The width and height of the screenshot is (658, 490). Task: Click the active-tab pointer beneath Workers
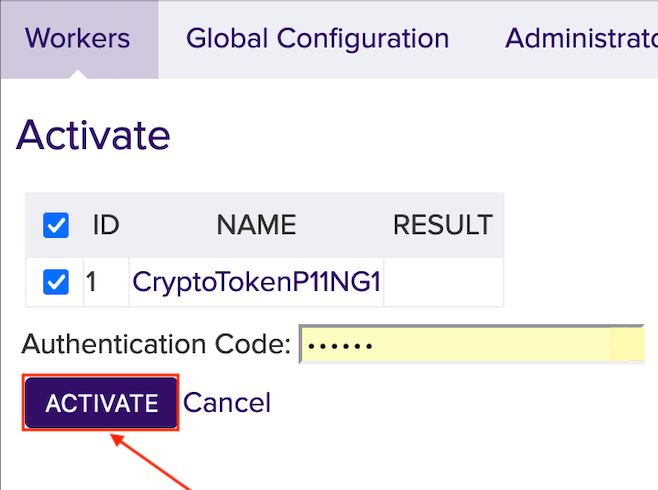point(79,74)
